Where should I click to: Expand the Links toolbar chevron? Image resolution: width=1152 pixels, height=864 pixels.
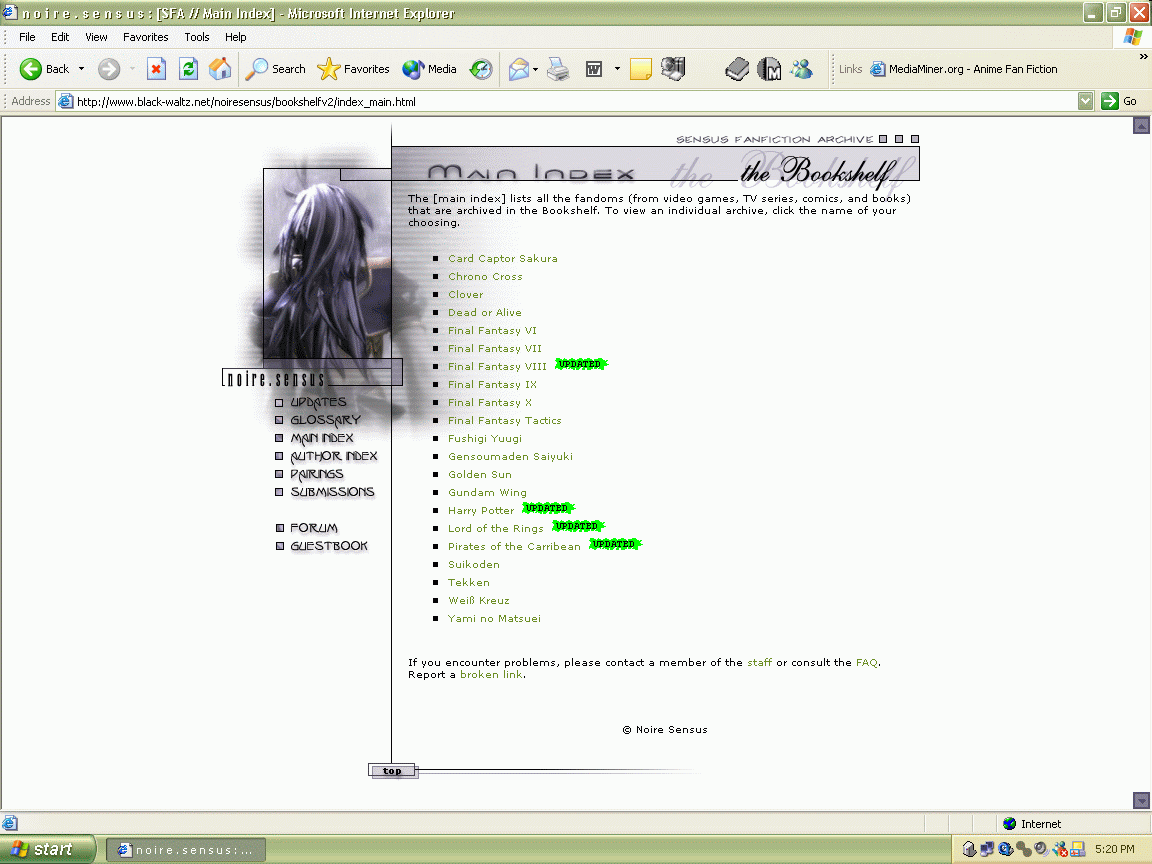(x=1143, y=57)
